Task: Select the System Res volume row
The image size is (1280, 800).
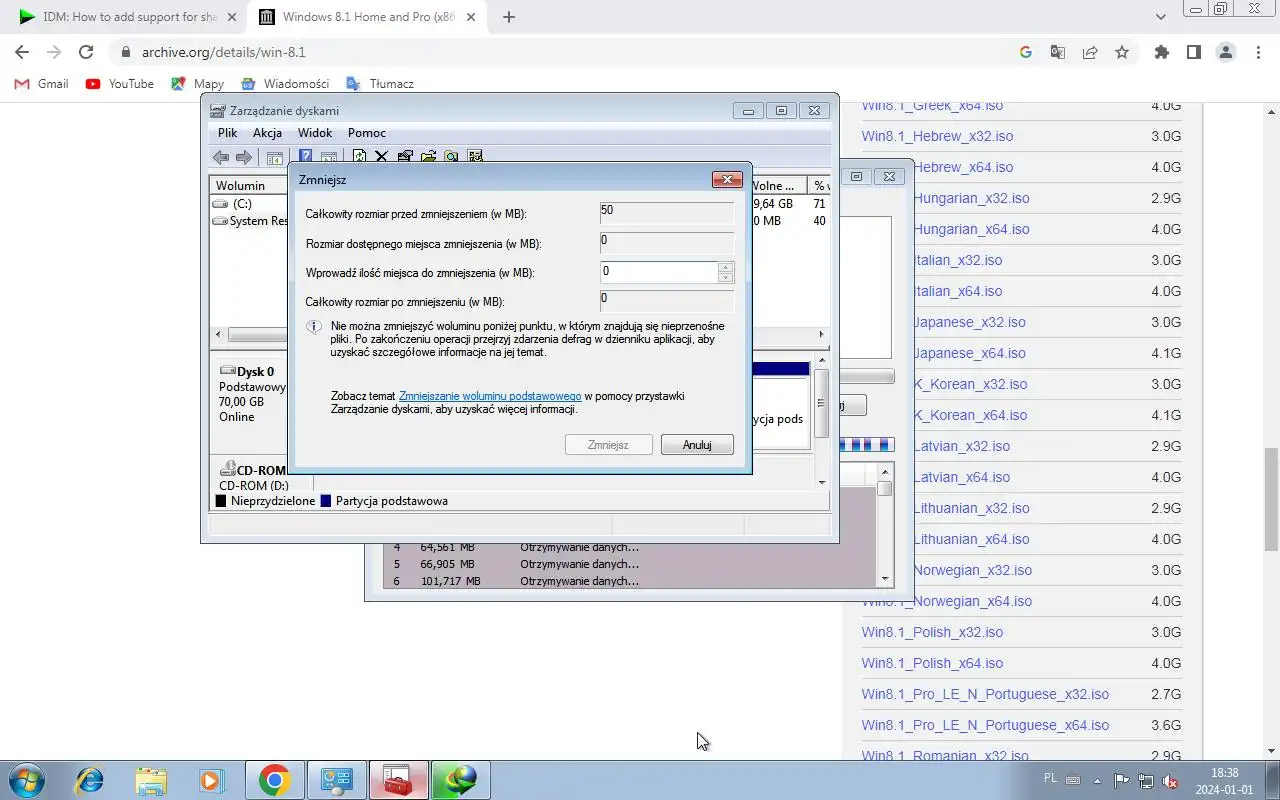Action: [x=250, y=221]
